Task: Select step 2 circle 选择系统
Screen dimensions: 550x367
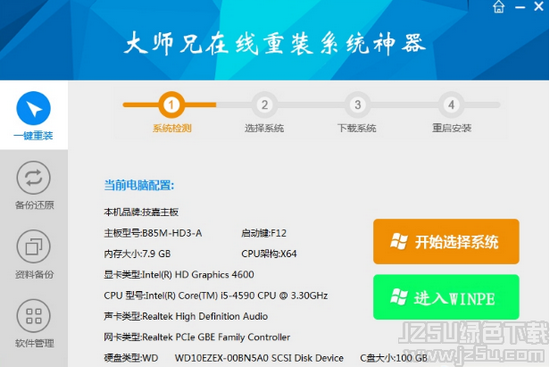Action: click(264, 105)
